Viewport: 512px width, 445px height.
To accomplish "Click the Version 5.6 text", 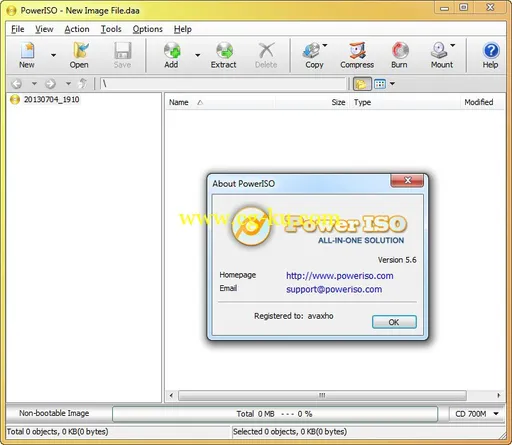I will [x=397, y=260].
